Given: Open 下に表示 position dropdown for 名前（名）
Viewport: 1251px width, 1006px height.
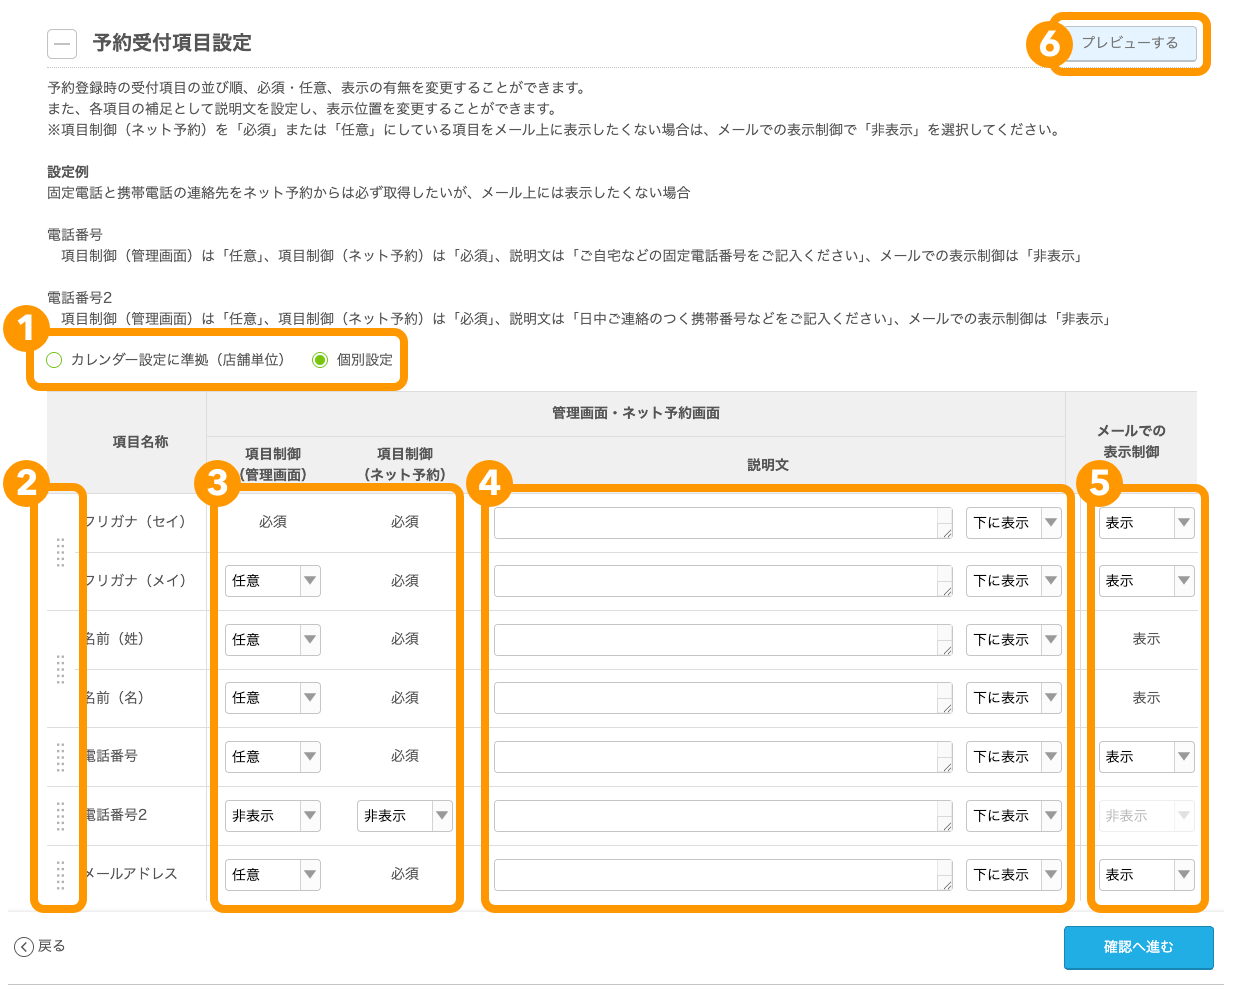Looking at the screenshot, I should pos(1013,698).
